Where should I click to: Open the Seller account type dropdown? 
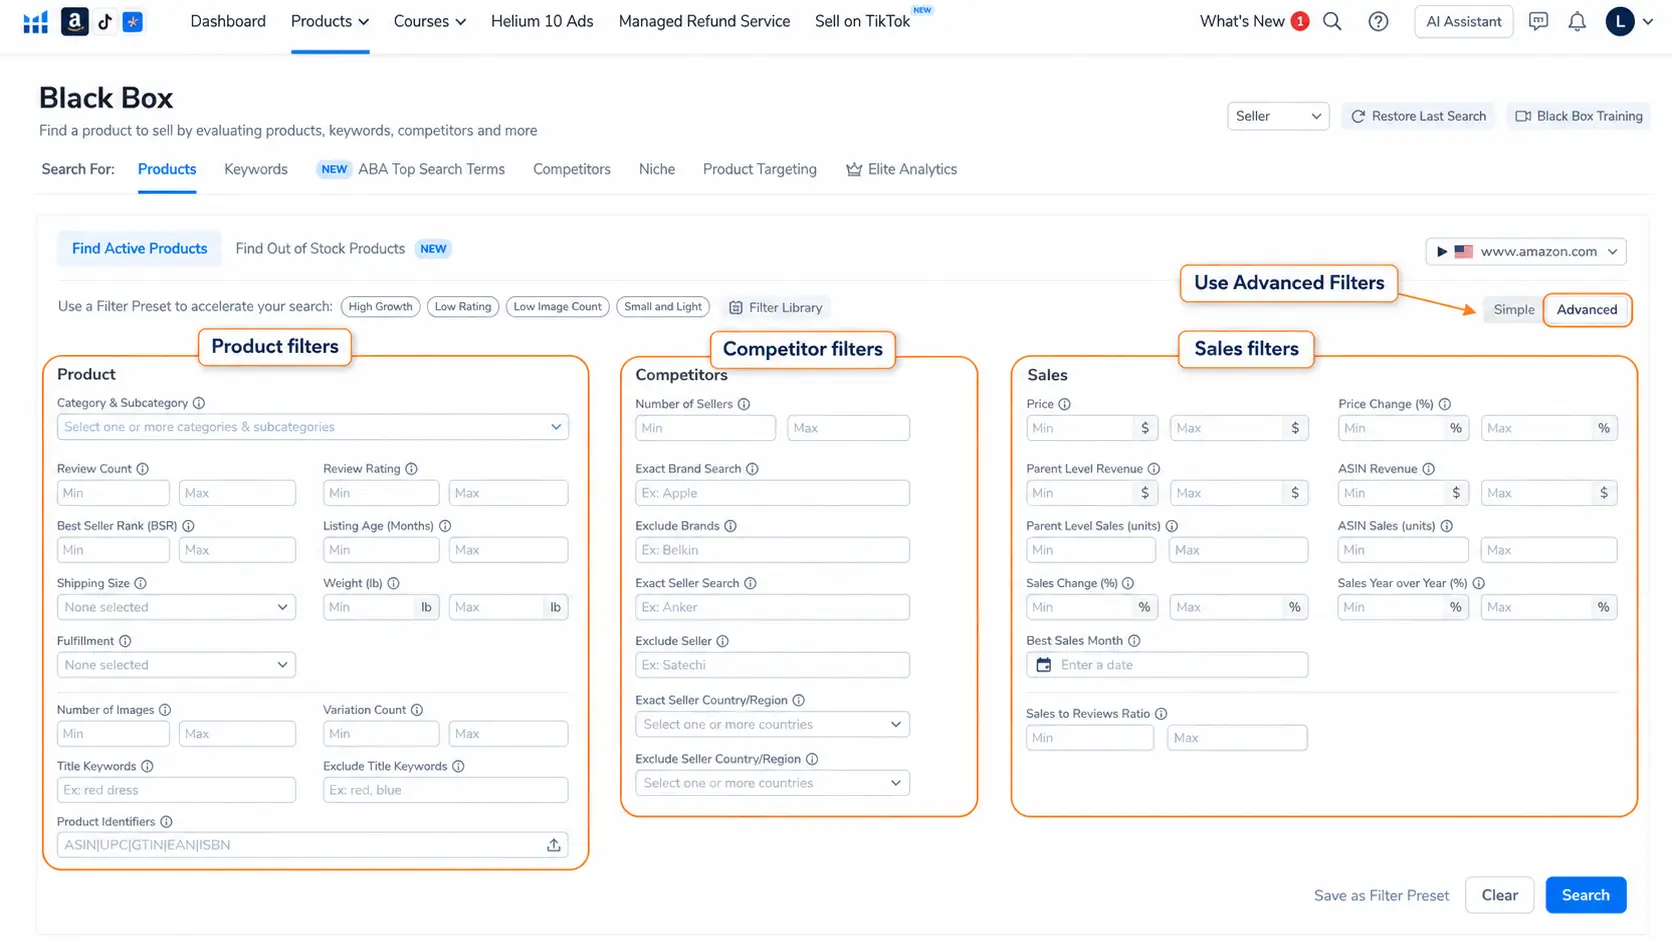pos(1278,116)
